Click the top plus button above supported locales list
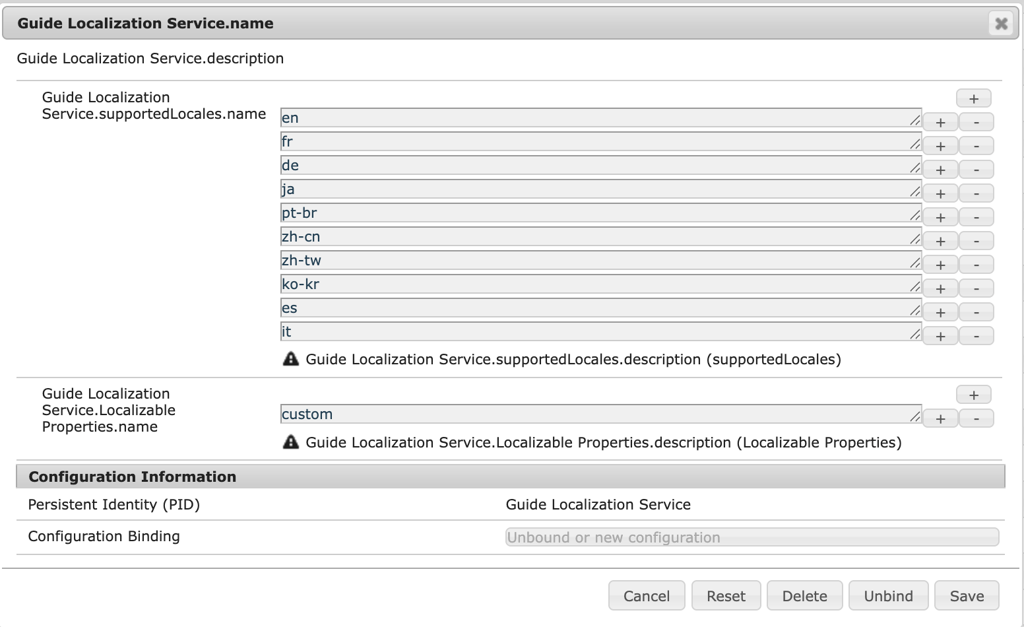 [973, 98]
